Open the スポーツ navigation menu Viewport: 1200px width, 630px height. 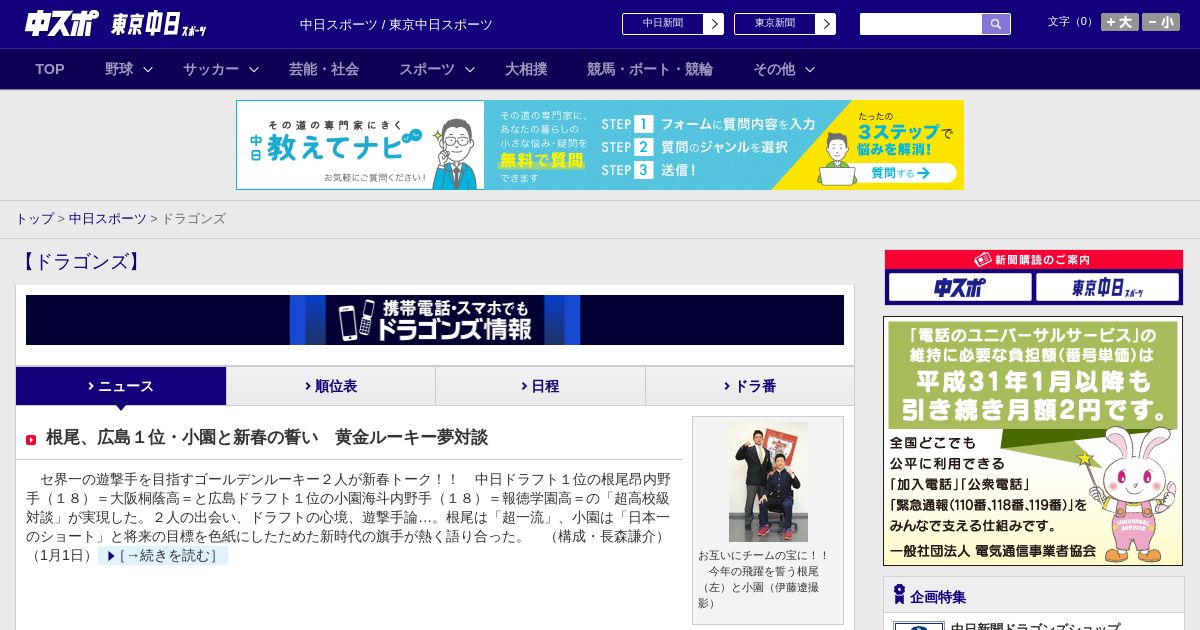pyautogui.click(x=427, y=69)
